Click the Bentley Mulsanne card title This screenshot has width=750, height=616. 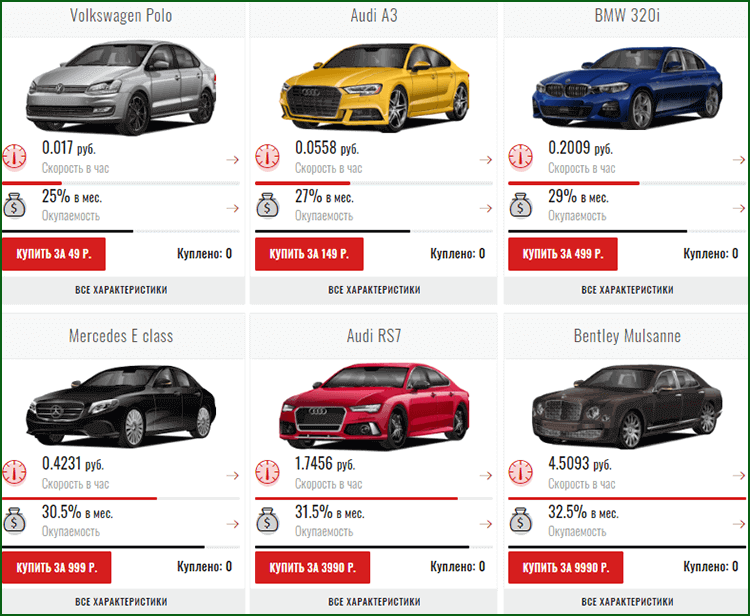click(627, 336)
